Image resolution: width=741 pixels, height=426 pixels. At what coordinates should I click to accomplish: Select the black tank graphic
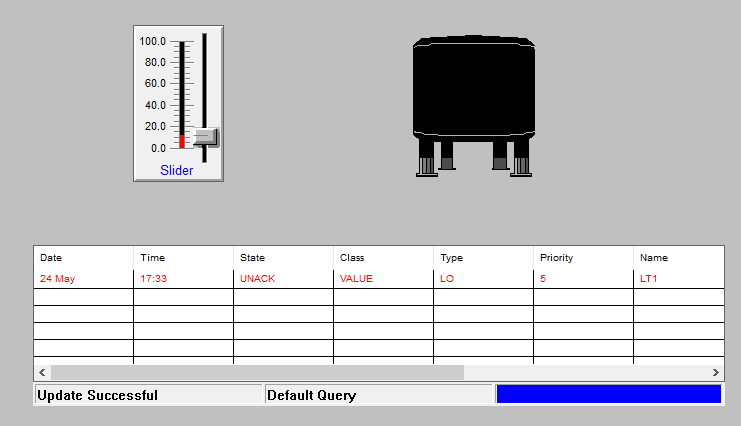[474, 106]
